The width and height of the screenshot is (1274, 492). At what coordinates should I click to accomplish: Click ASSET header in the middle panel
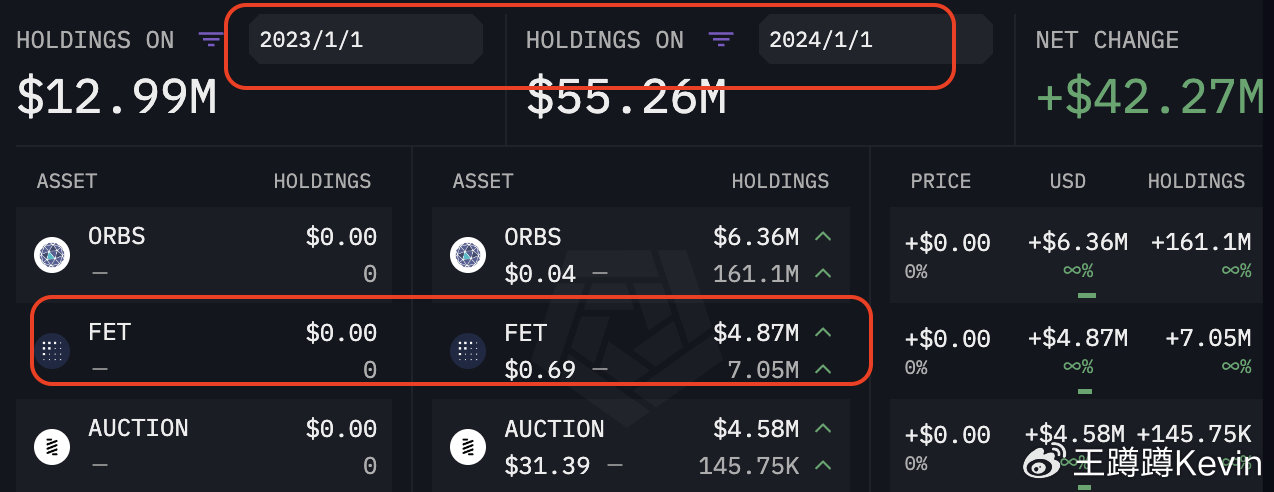(x=482, y=181)
